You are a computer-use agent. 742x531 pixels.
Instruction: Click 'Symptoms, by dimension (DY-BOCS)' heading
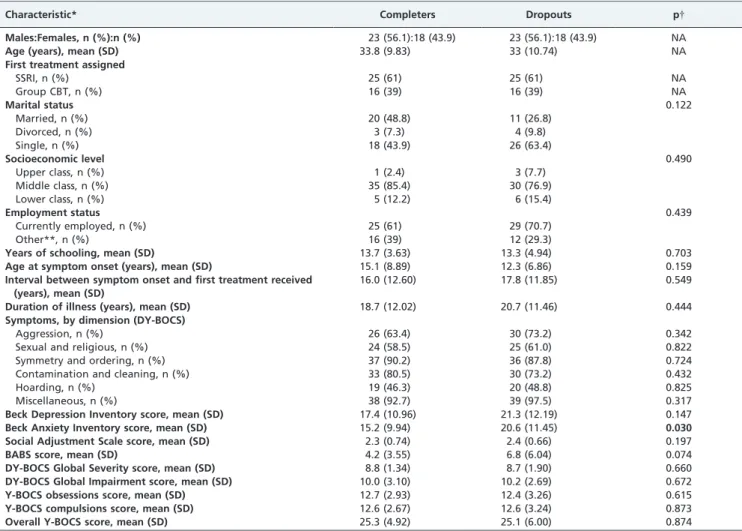tap(95, 320)
